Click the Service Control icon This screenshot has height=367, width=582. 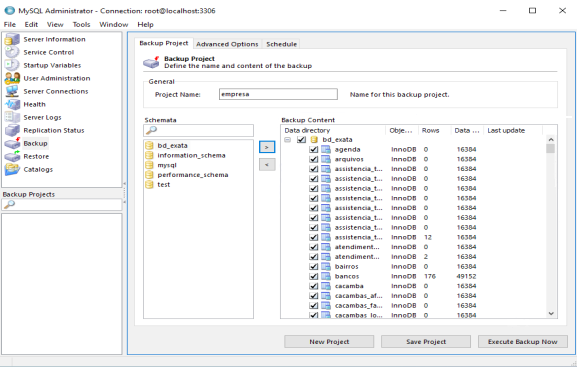point(12,52)
